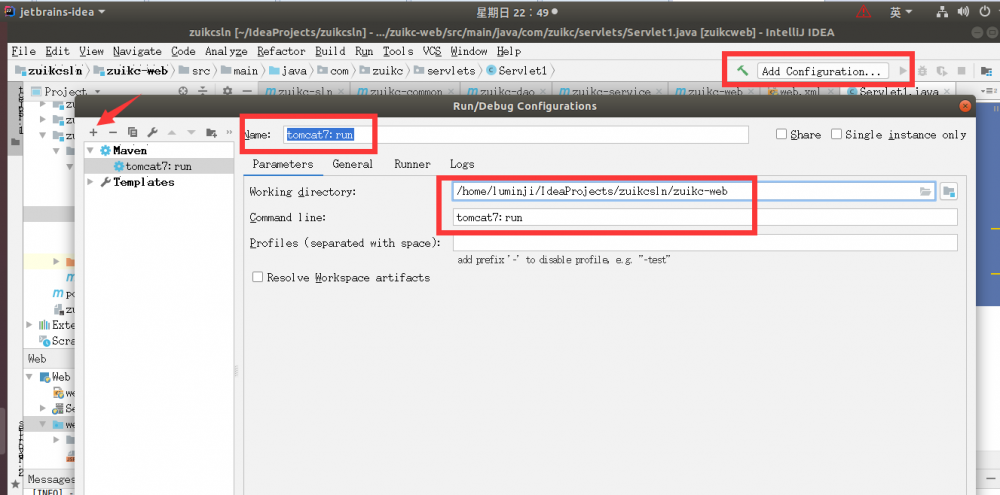Switch to Servlet1.java editor tab
The image size is (1000, 495).
898,91
